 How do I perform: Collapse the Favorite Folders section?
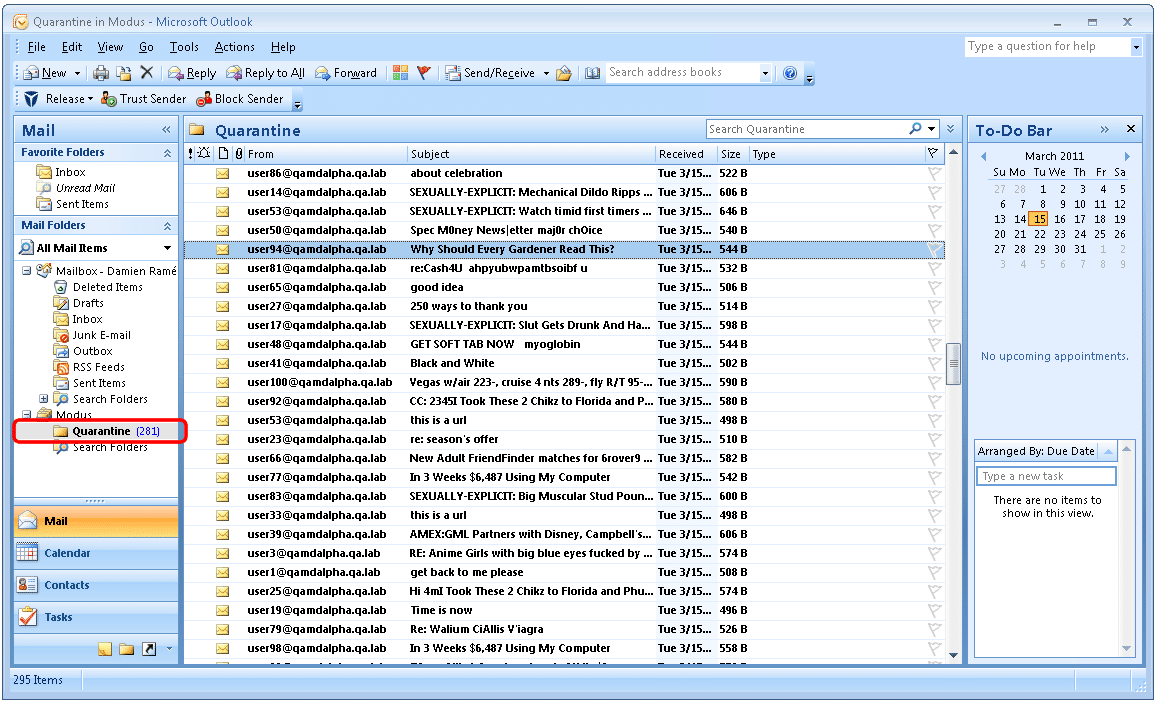click(x=167, y=153)
